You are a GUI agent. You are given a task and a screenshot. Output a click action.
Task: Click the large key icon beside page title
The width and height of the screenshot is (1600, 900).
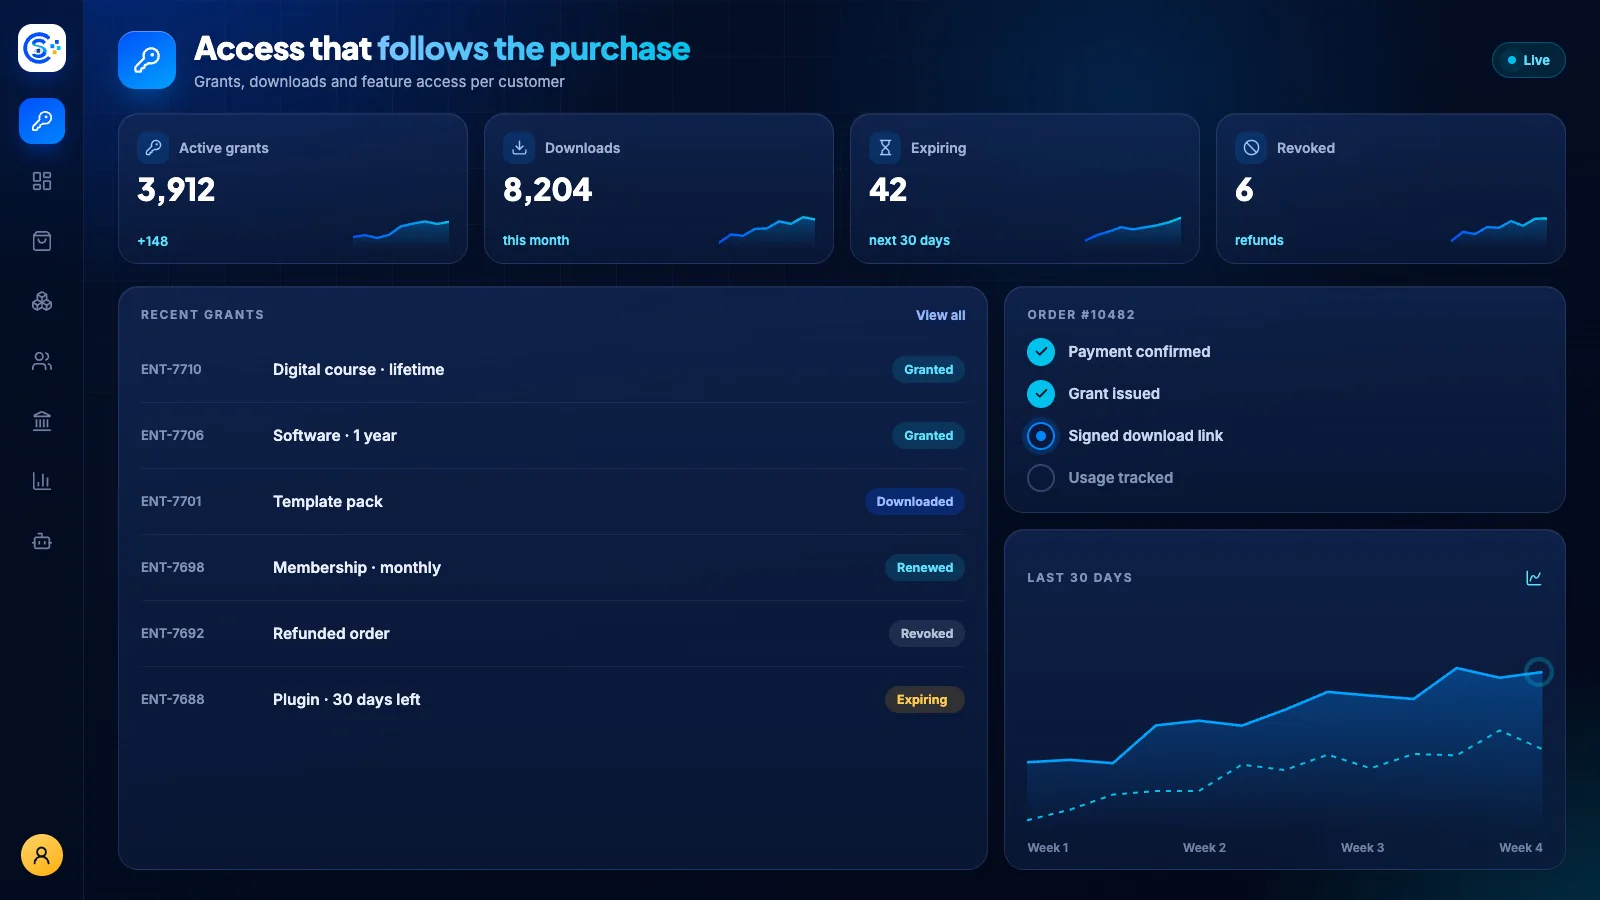coord(147,60)
